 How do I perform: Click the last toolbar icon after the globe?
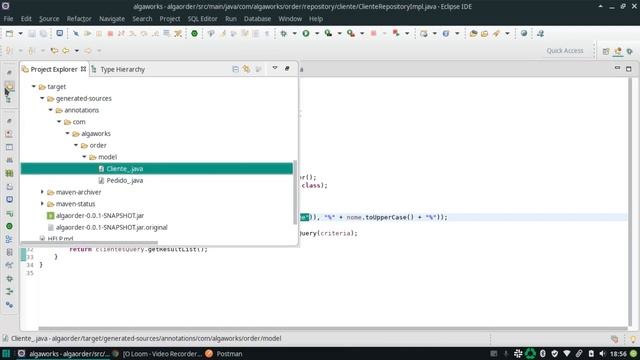tap(540, 33)
